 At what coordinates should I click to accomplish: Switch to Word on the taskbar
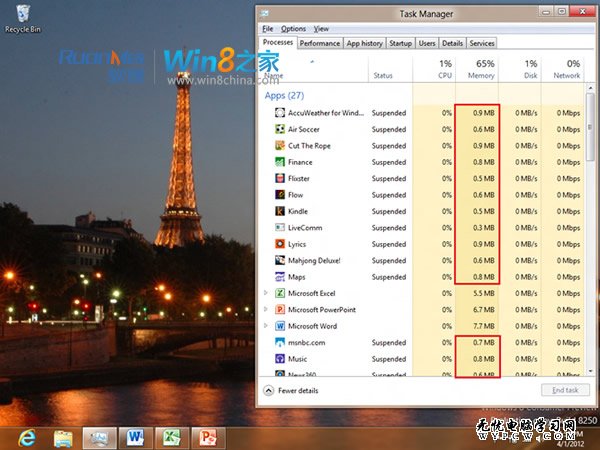point(135,439)
